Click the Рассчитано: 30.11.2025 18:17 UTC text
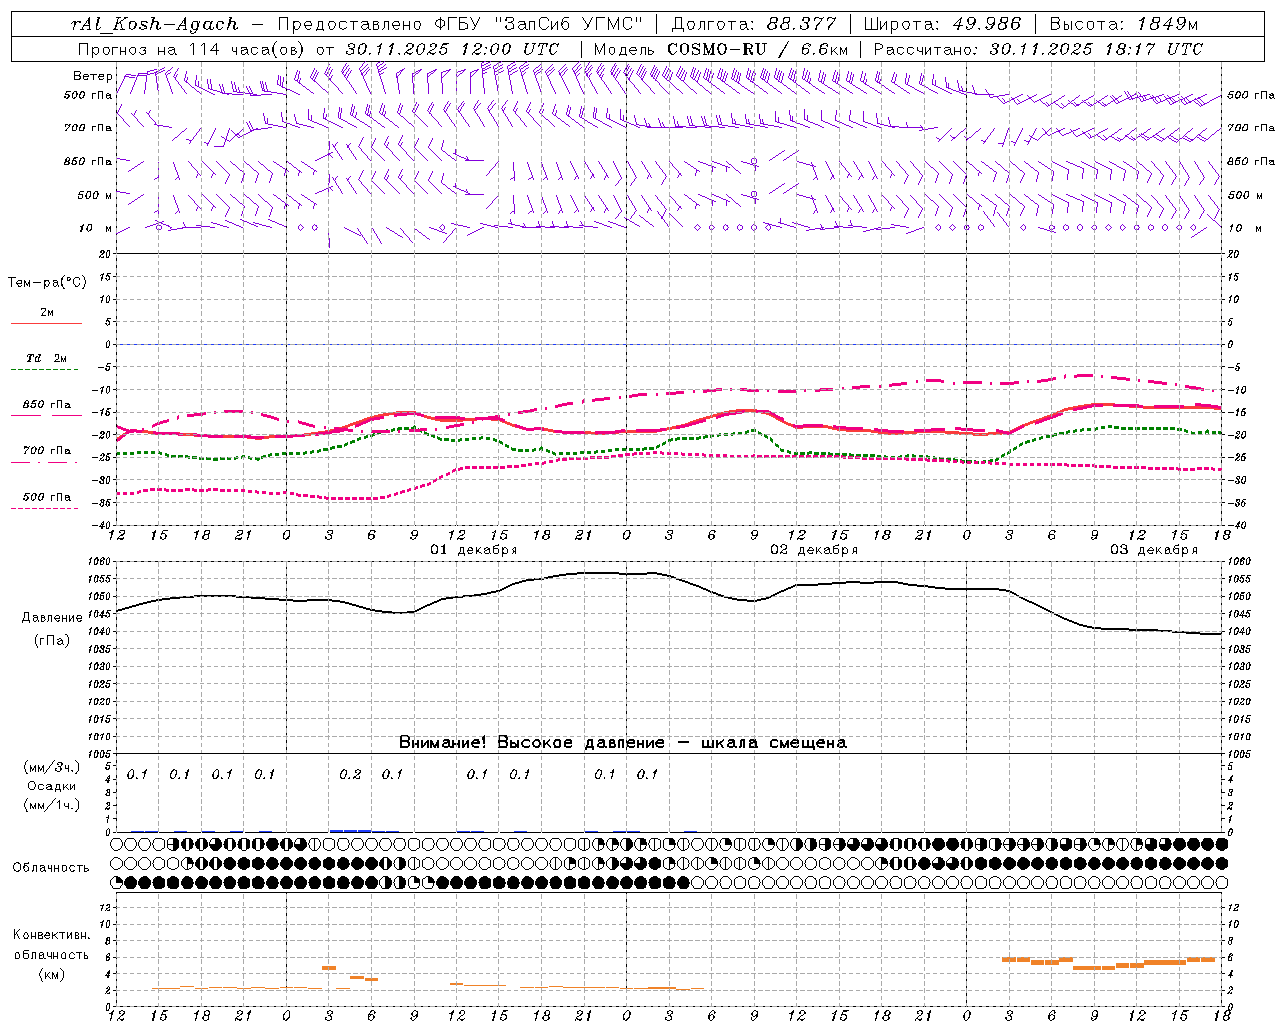The image size is (1280, 1024). (x=1038, y=48)
